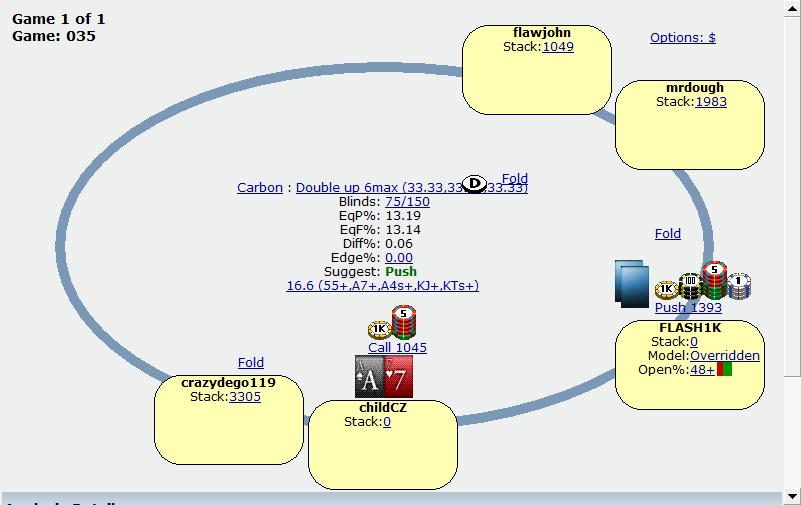
Task: Click the EqP% 13.19 value
Action: click(403, 215)
